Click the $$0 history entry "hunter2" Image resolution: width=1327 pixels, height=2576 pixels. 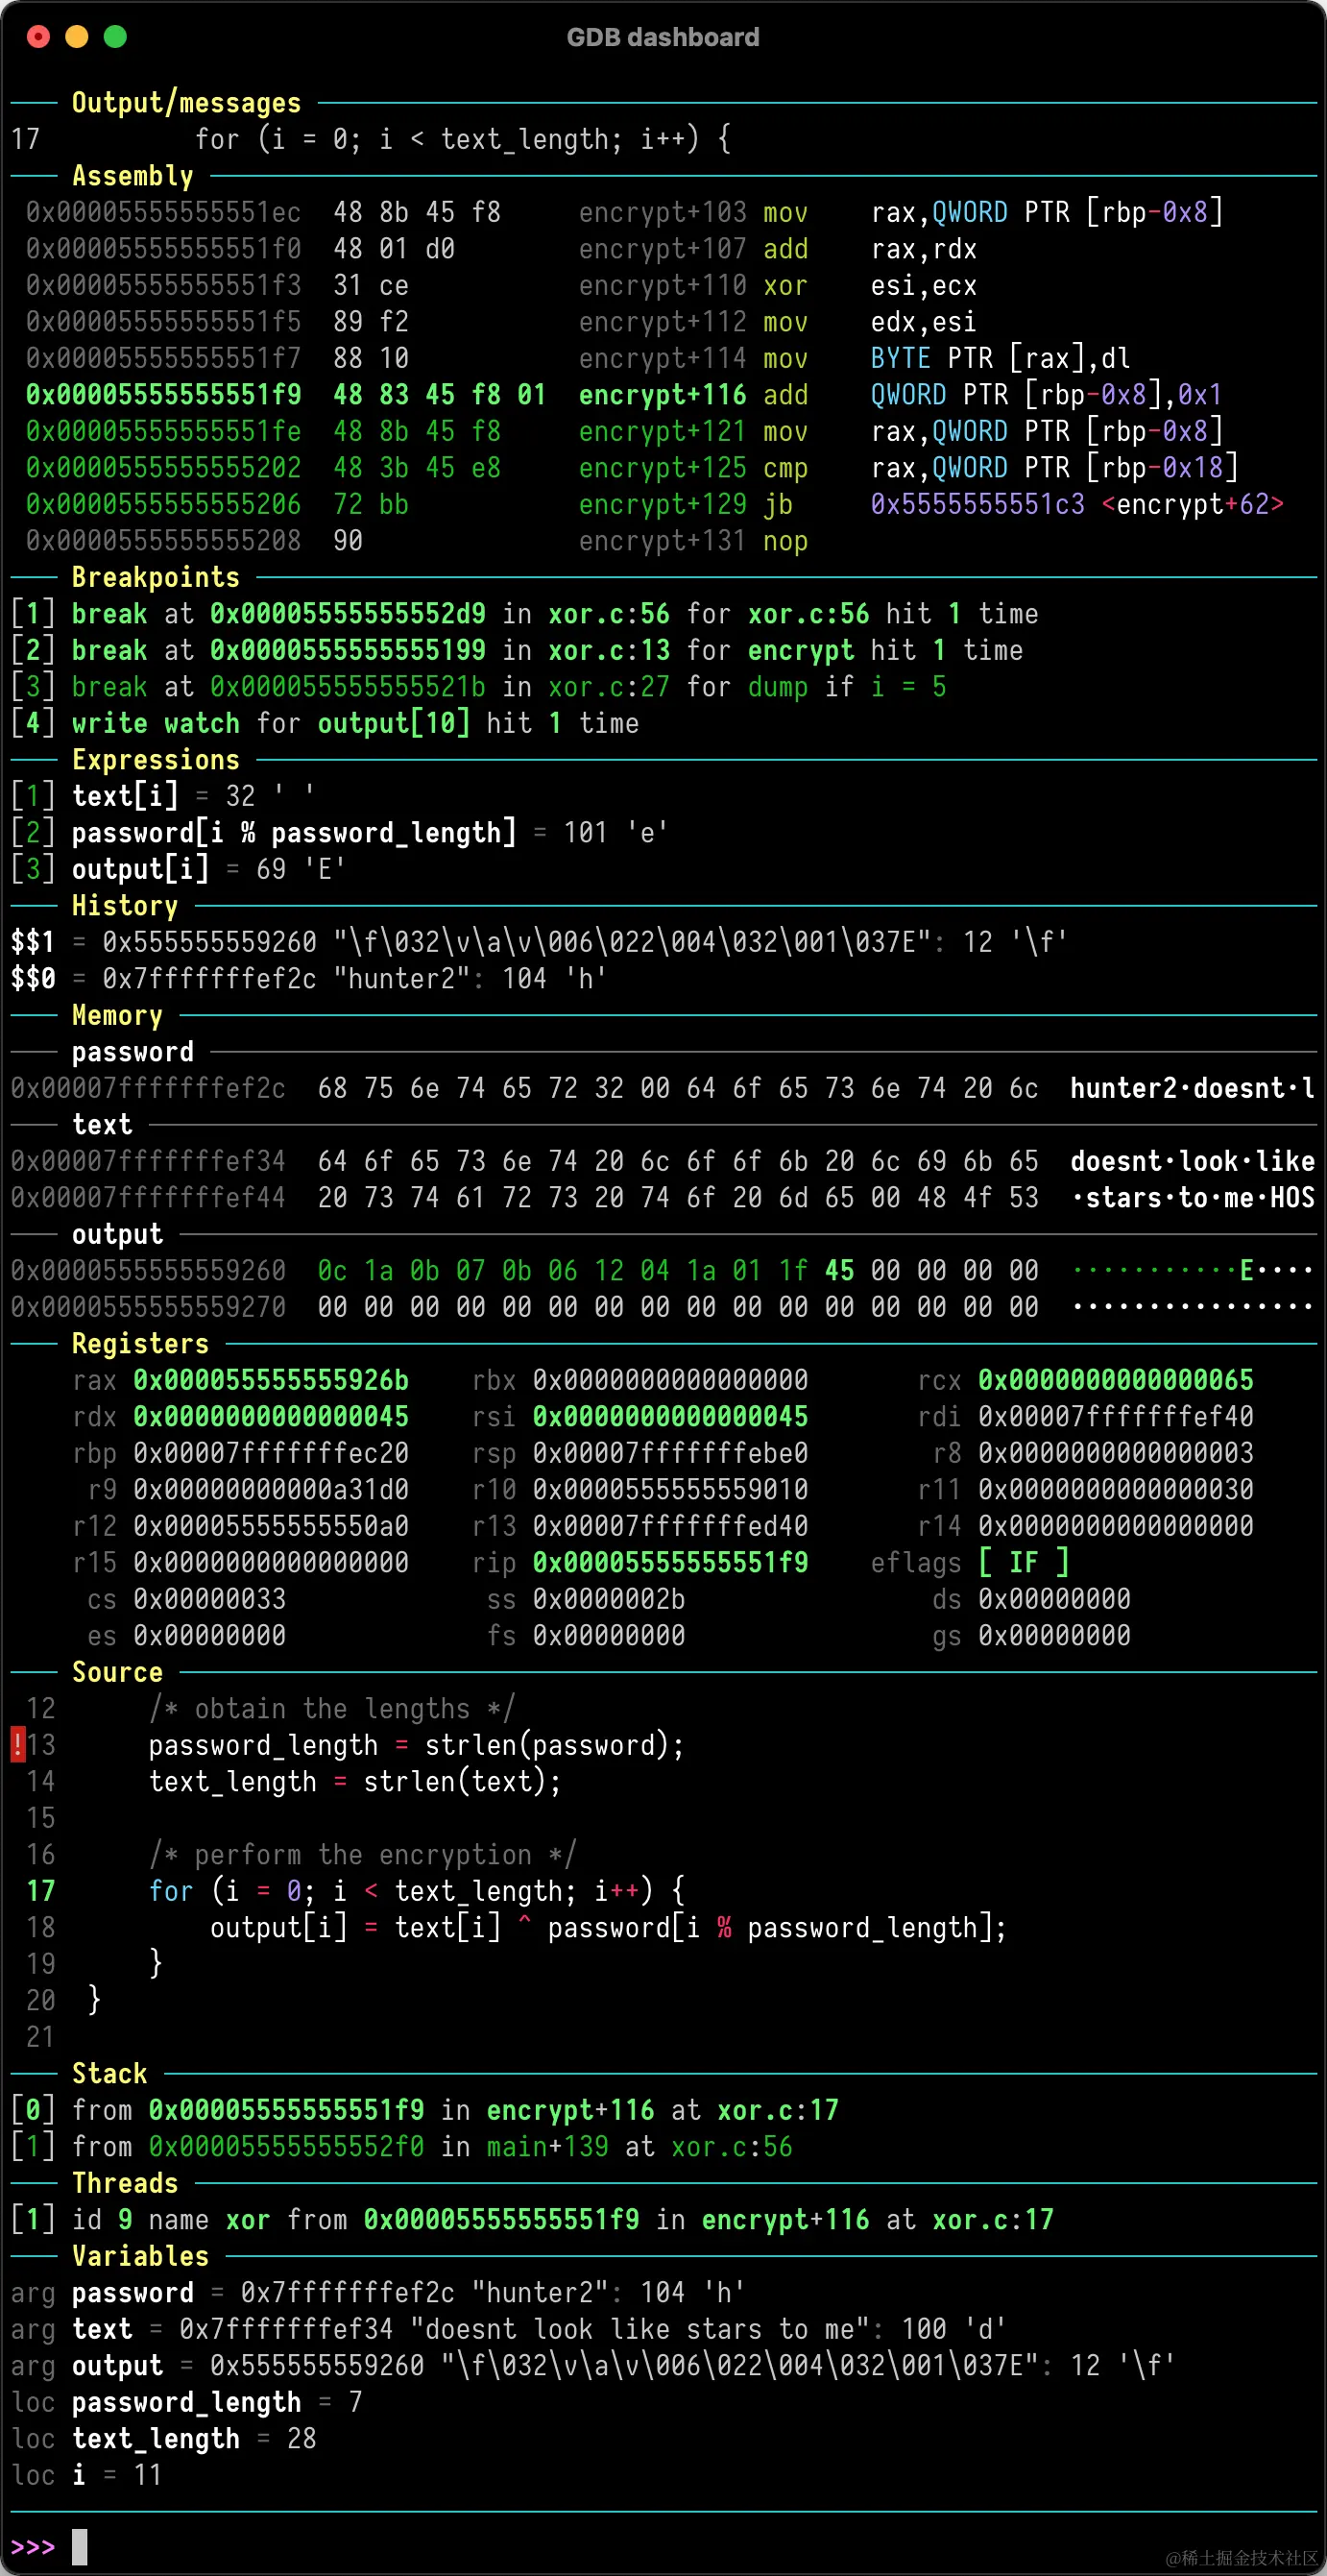point(309,979)
